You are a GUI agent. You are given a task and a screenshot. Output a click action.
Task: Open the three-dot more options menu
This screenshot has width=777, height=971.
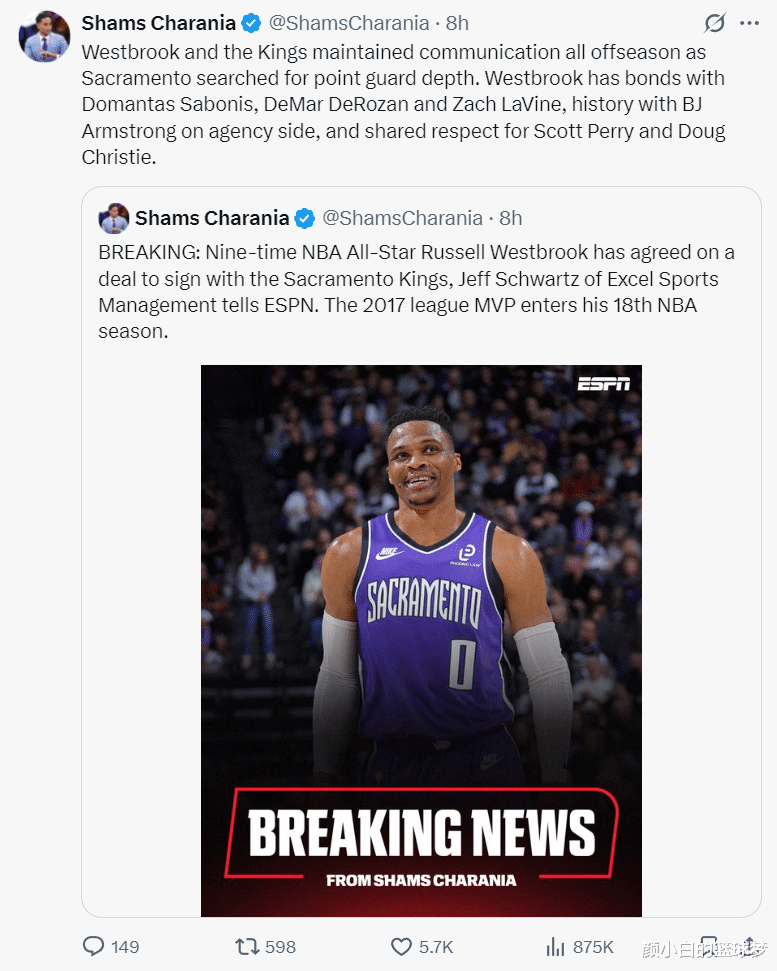pyautogui.click(x=749, y=24)
